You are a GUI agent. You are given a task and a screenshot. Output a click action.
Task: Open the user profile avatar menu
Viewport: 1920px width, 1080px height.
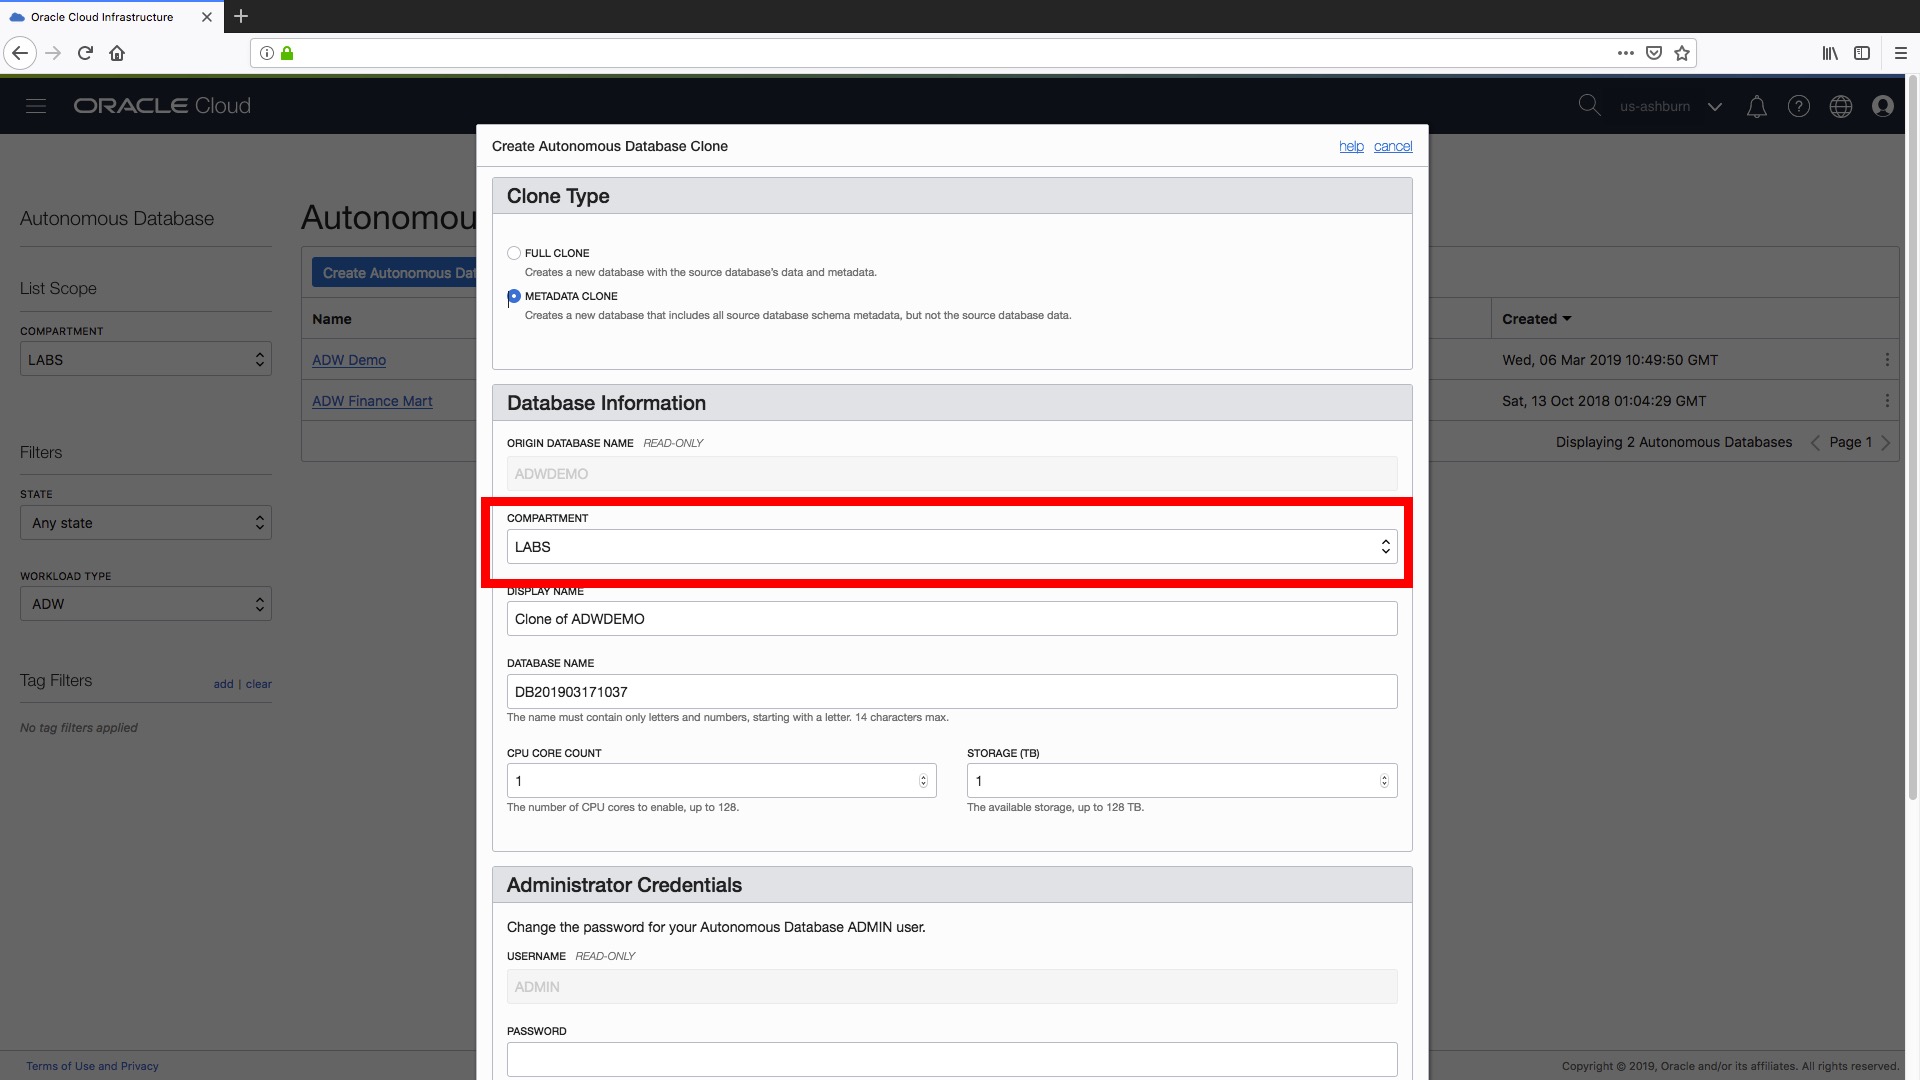pyautogui.click(x=1884, y=105)
